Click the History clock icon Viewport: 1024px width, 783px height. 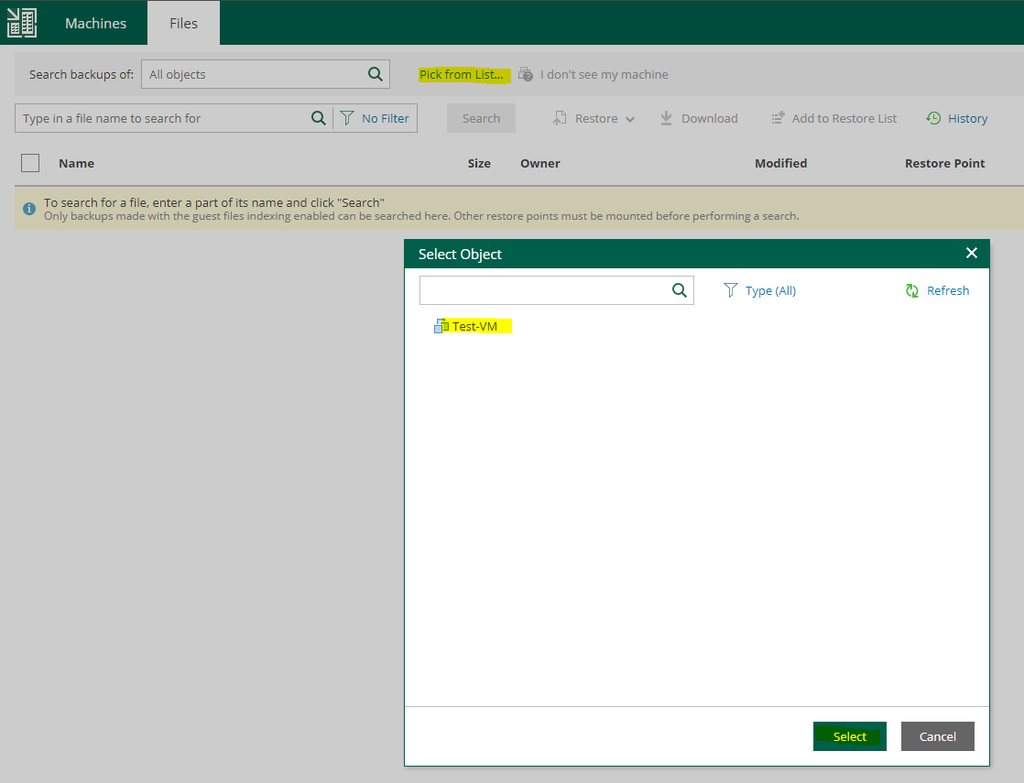coord(933,118)
